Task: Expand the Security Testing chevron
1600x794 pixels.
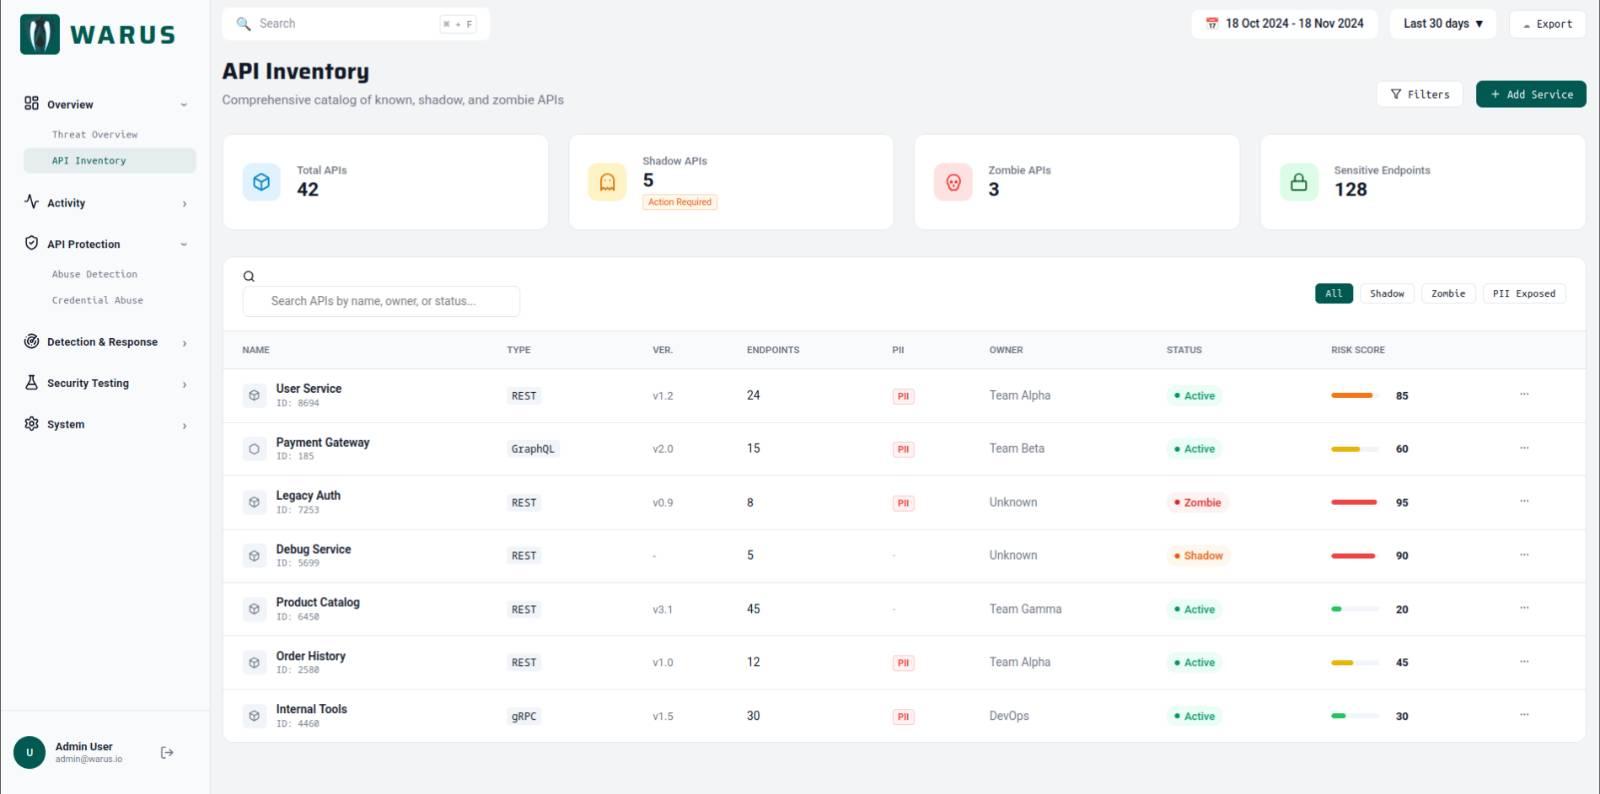Action: click(x=184, y=384)
